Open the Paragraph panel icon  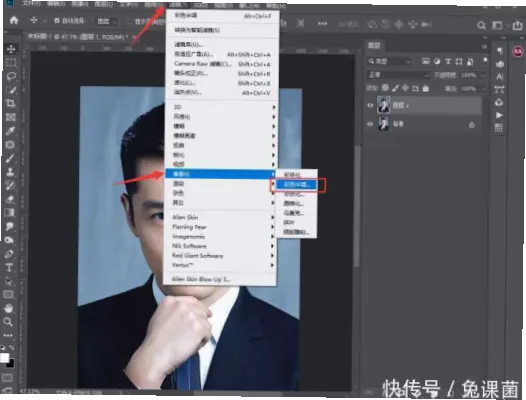[500, 51]
